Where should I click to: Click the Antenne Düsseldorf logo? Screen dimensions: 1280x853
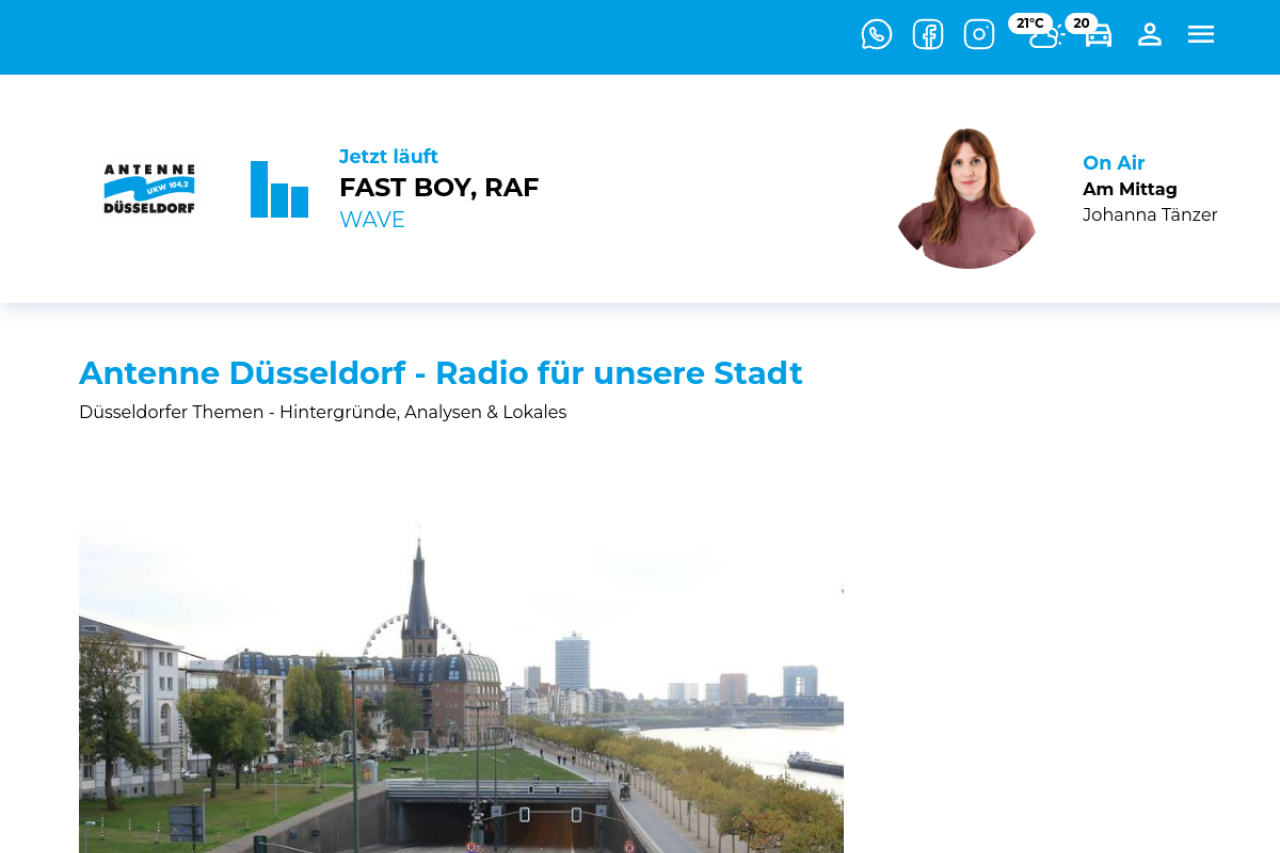[149, 189]
